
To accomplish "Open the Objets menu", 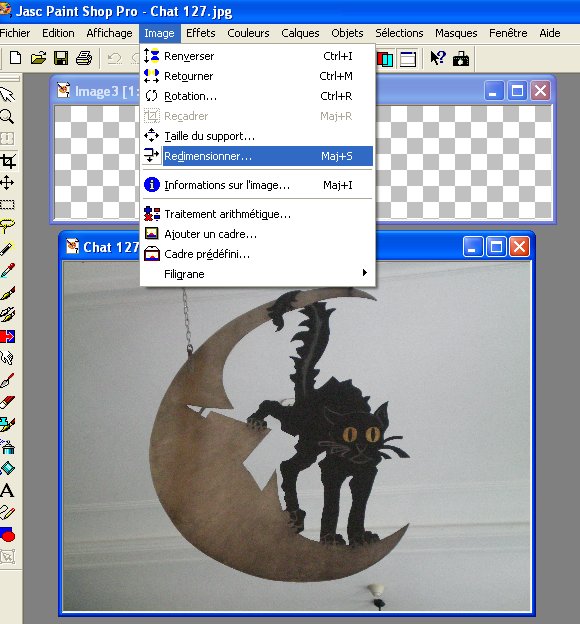I will (x=347, y=33).
